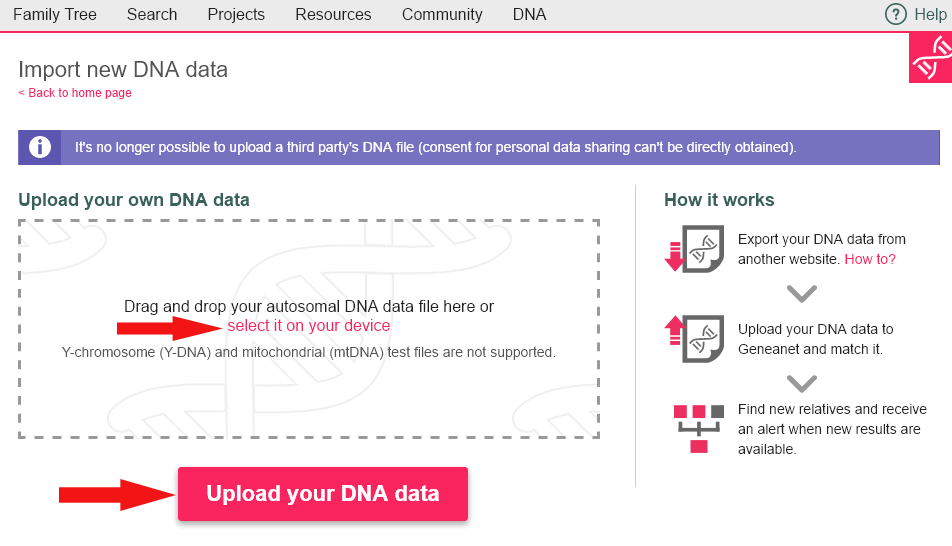Click inside the dashed drag-and-drop zone
952x546 pixels.
coord(308,395)
